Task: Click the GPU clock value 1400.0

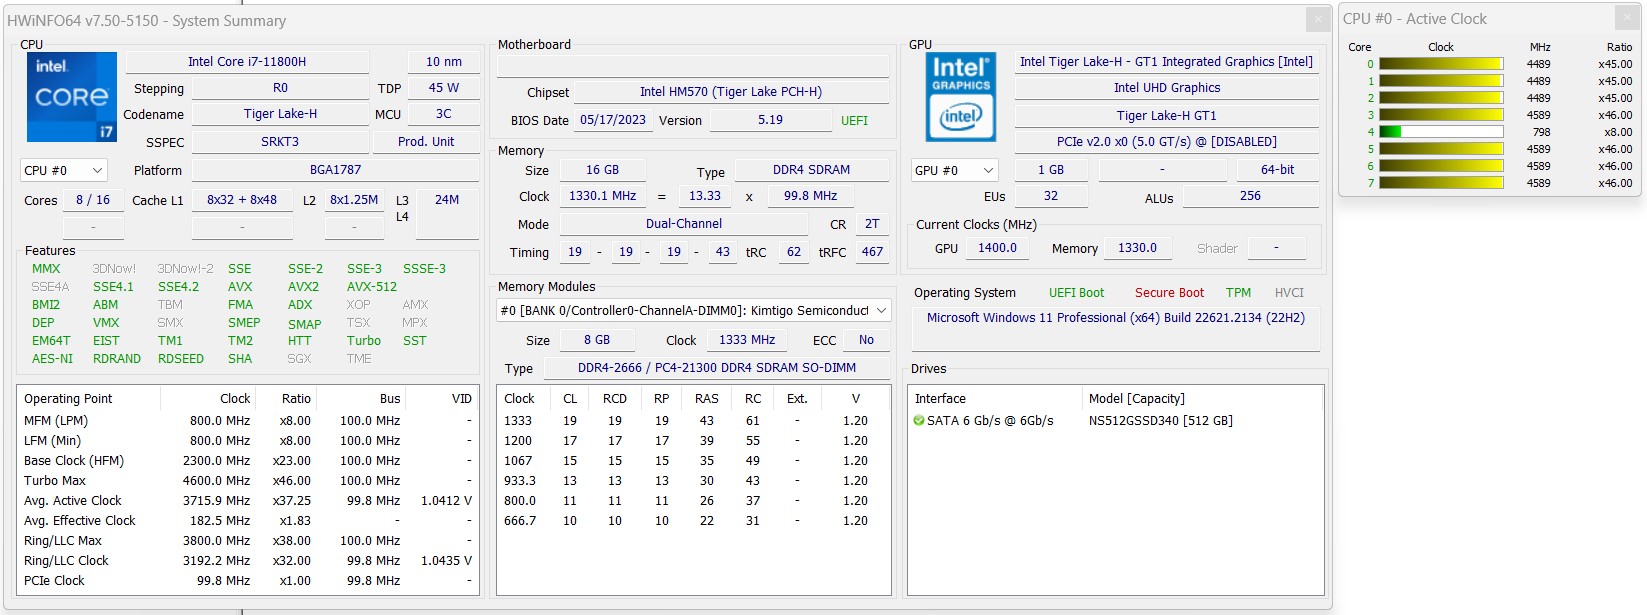Action: click(x=997, y=248)
